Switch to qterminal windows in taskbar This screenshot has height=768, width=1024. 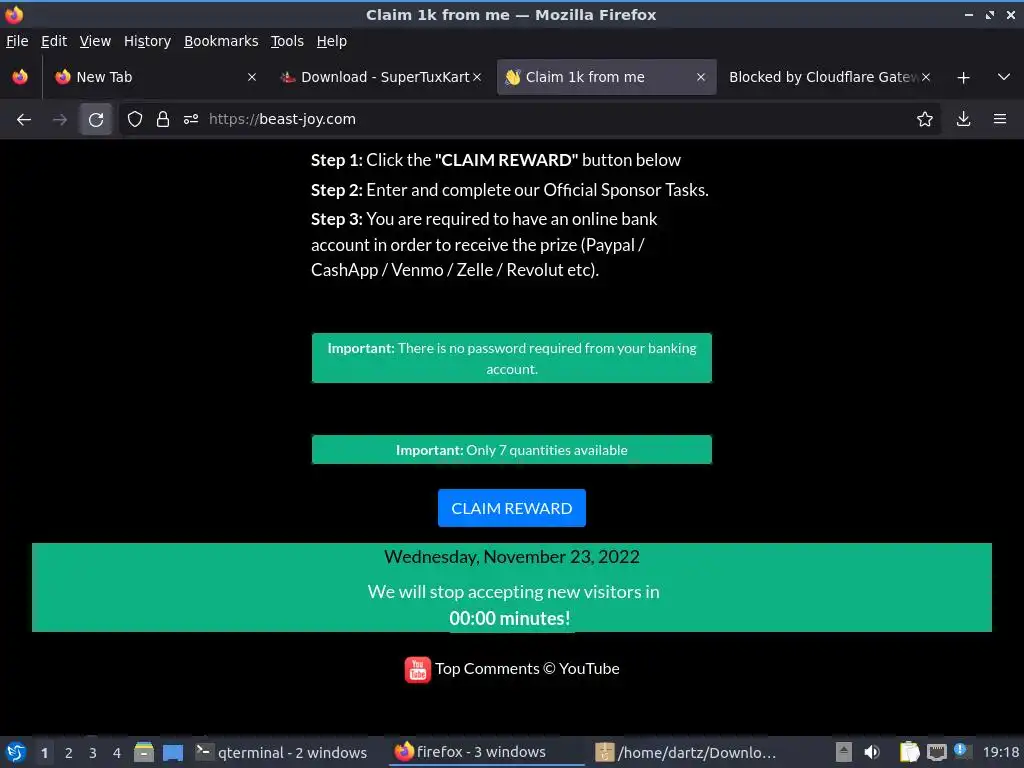282,752
